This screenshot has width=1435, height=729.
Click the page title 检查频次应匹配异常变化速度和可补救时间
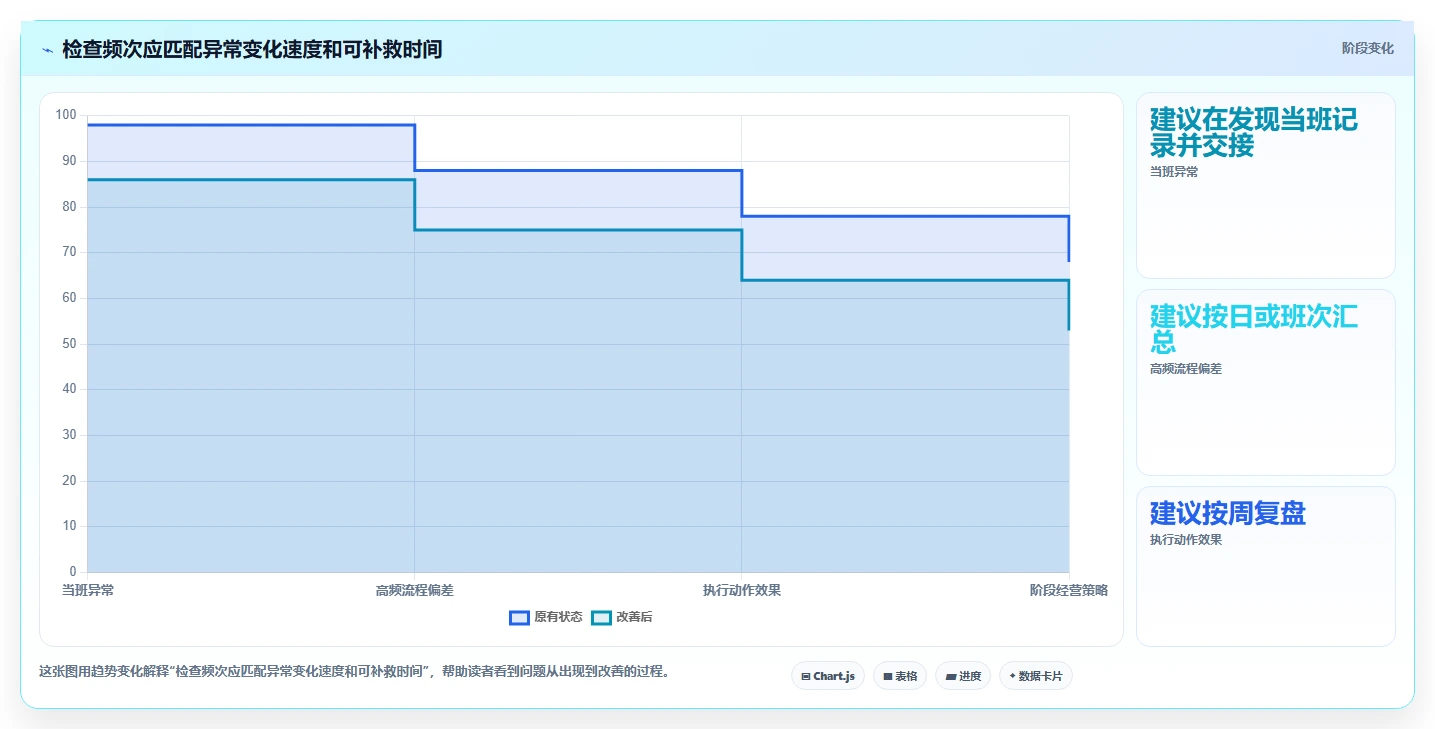pyautogui.click(x=252, y=49)
